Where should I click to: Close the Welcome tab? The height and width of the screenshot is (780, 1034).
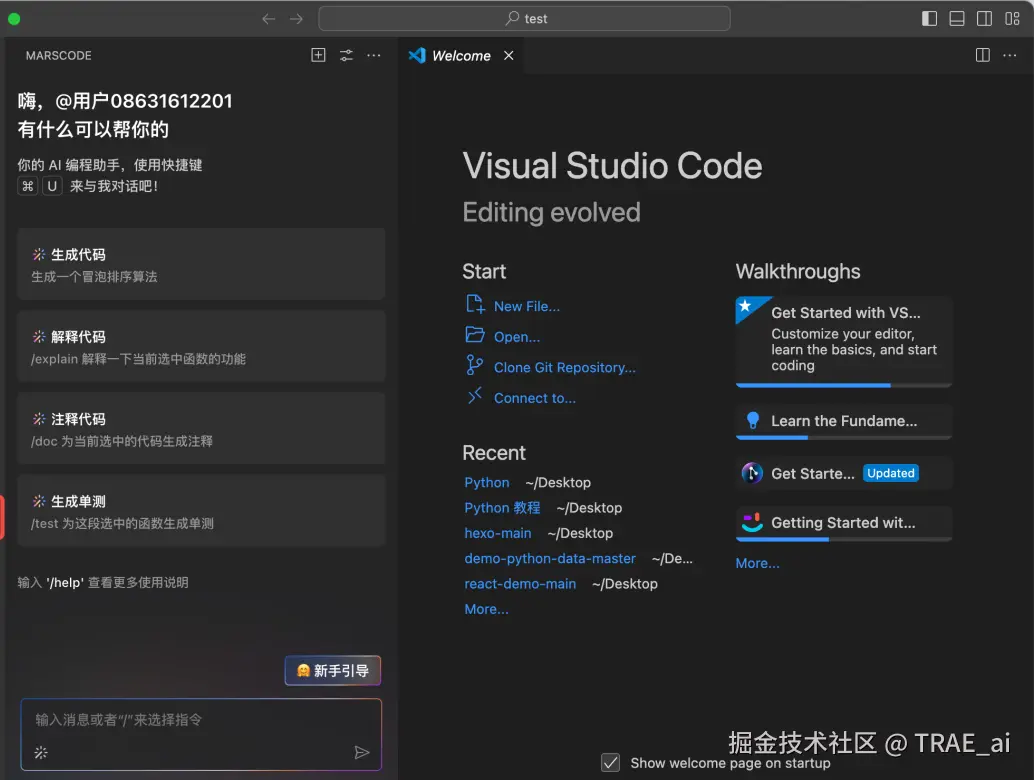508,56
